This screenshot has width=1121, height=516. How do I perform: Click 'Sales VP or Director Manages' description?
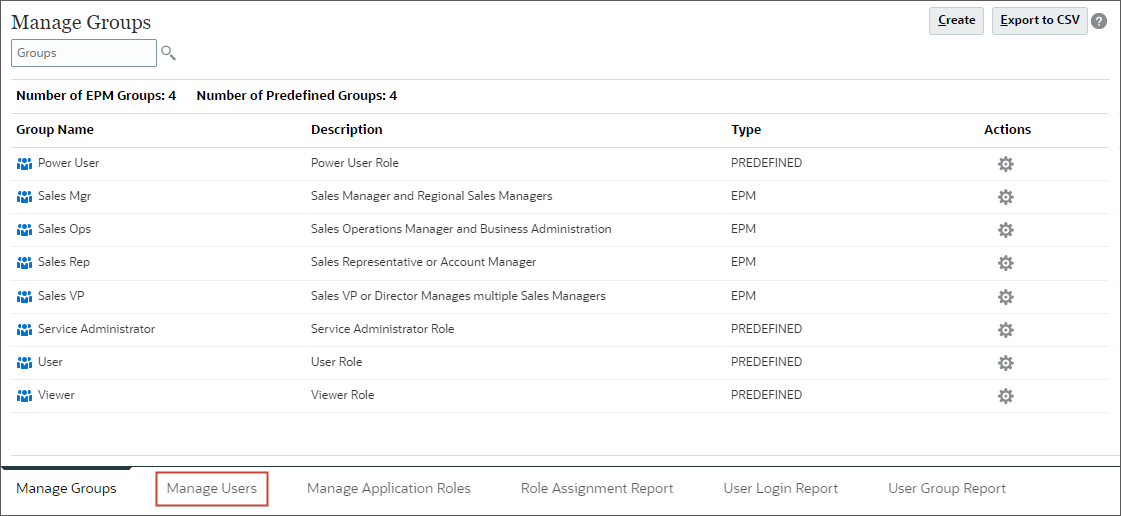[x=458, y=296]
